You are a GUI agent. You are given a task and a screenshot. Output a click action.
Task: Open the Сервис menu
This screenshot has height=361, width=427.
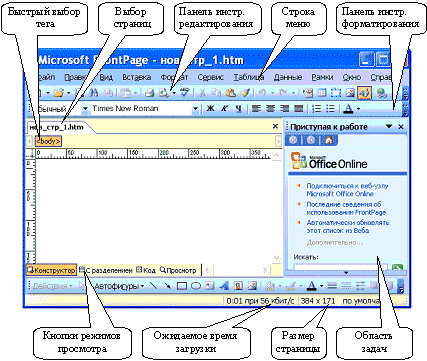(x=210, y=77)
